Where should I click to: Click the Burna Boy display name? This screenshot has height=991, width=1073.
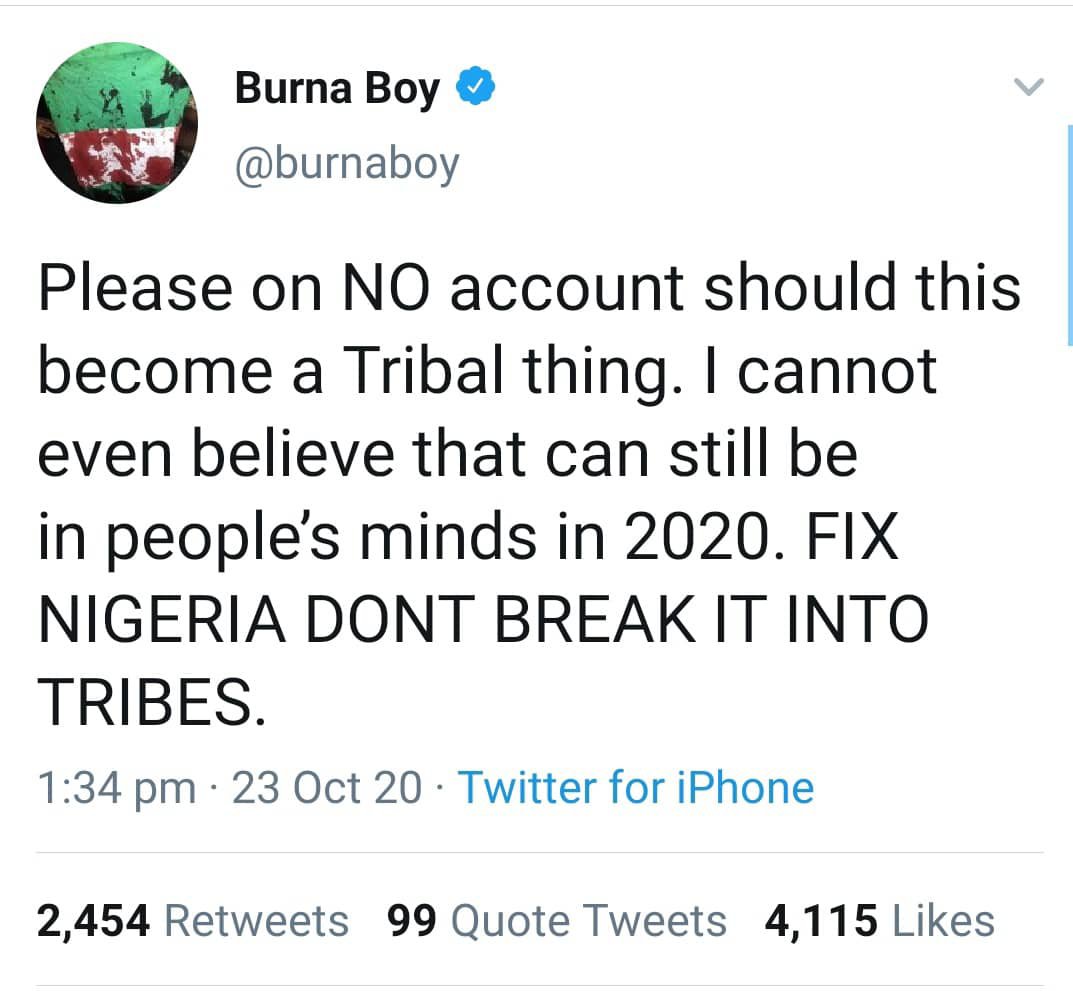[x=336, y=89]
